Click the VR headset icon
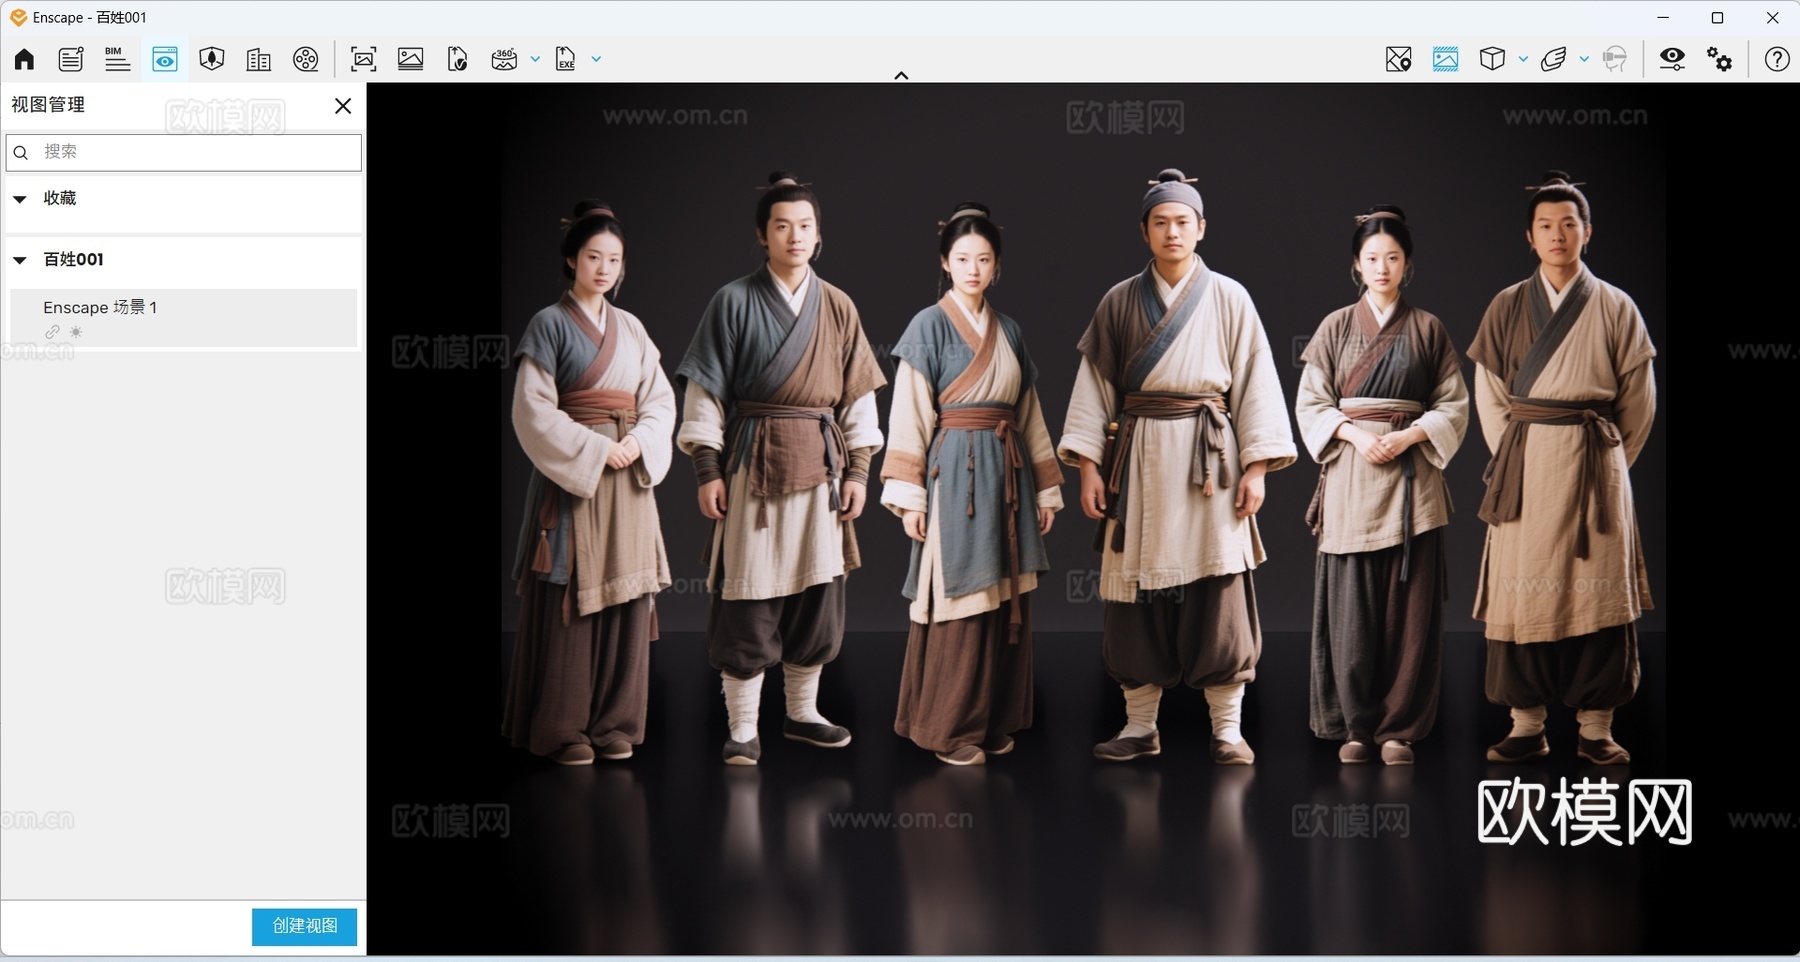The width and height of the screenshot is (1800, 962). tap(1615, 59)
